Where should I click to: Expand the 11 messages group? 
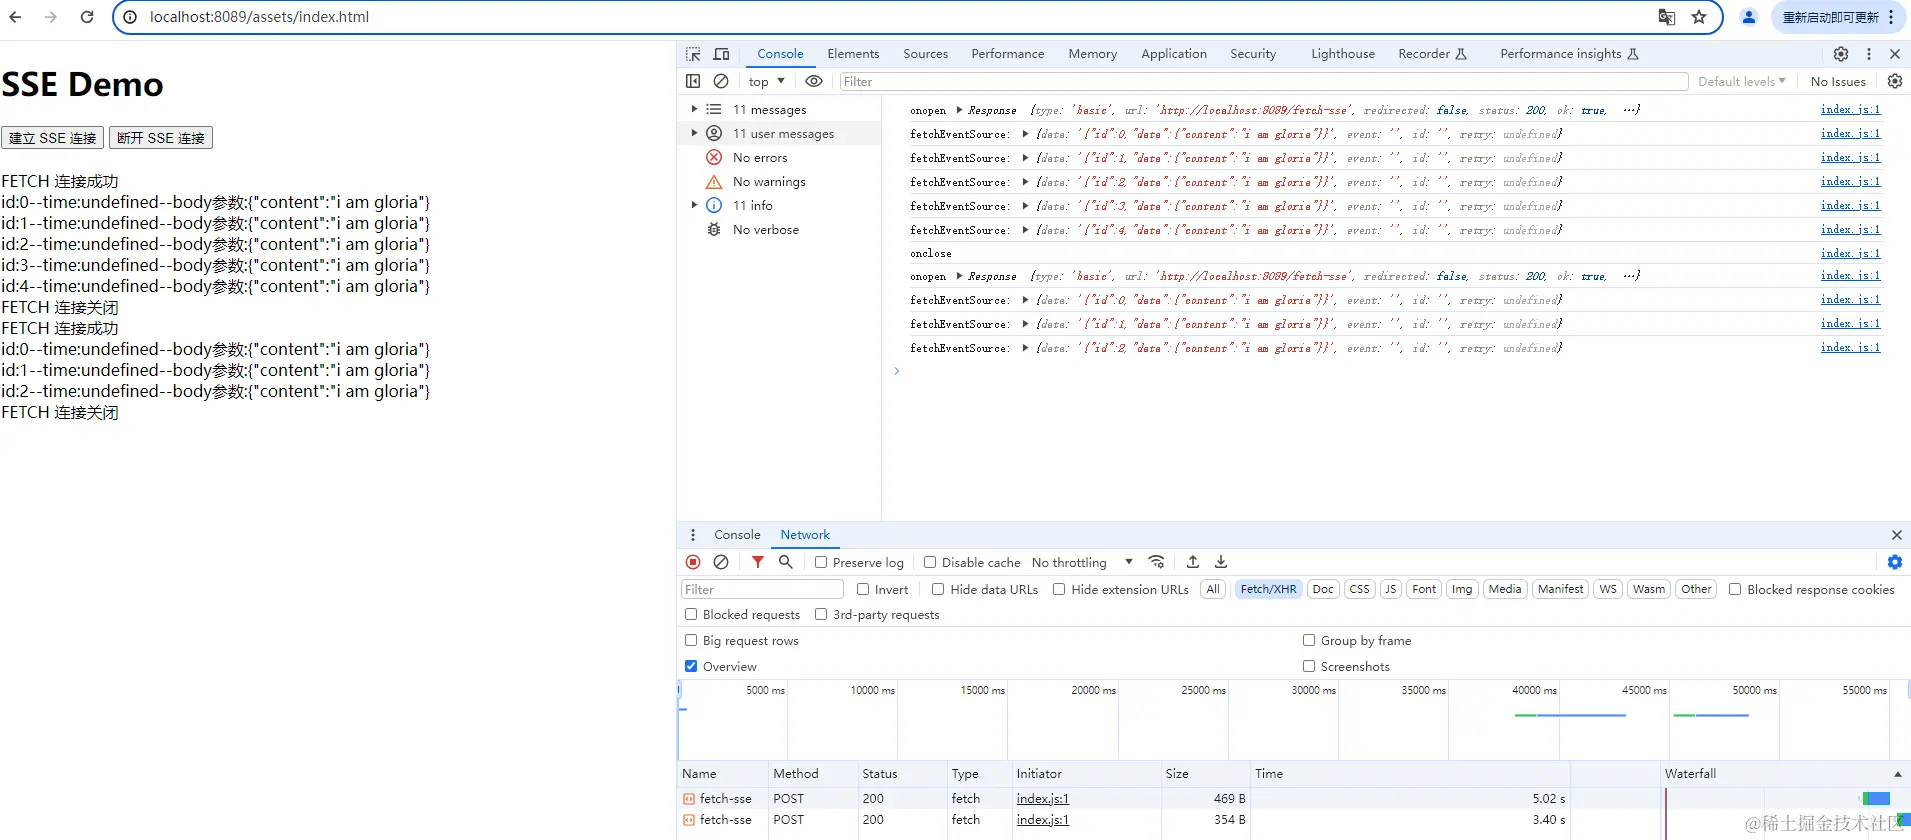tap(694, 109)
